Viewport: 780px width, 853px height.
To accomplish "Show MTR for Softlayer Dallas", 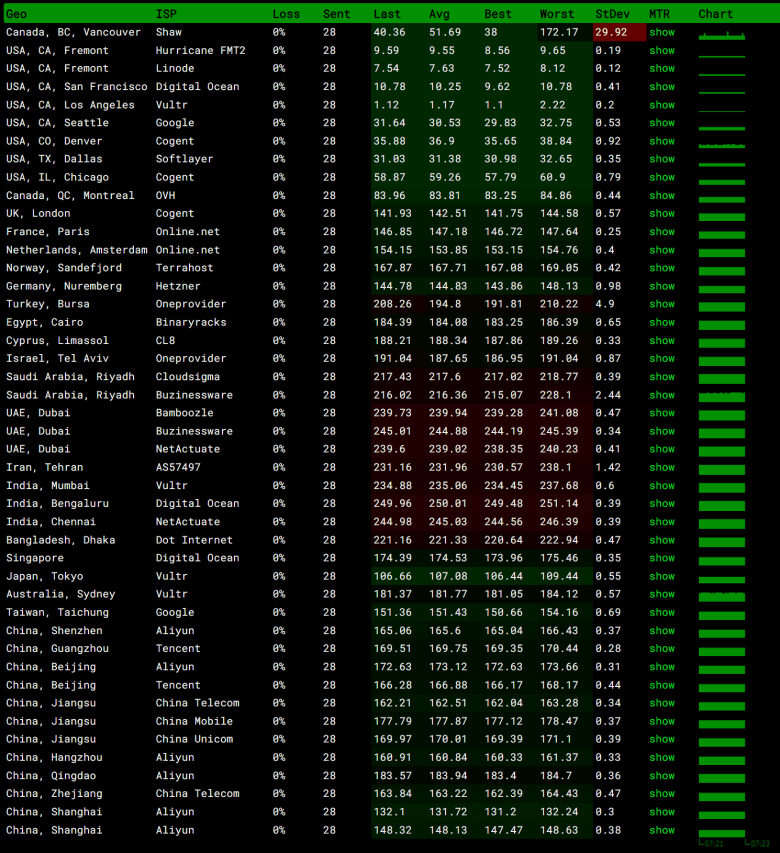I will [661, 159].
